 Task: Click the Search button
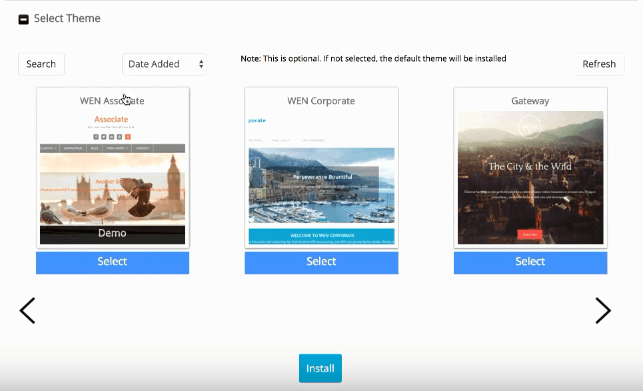click(41, 64)
